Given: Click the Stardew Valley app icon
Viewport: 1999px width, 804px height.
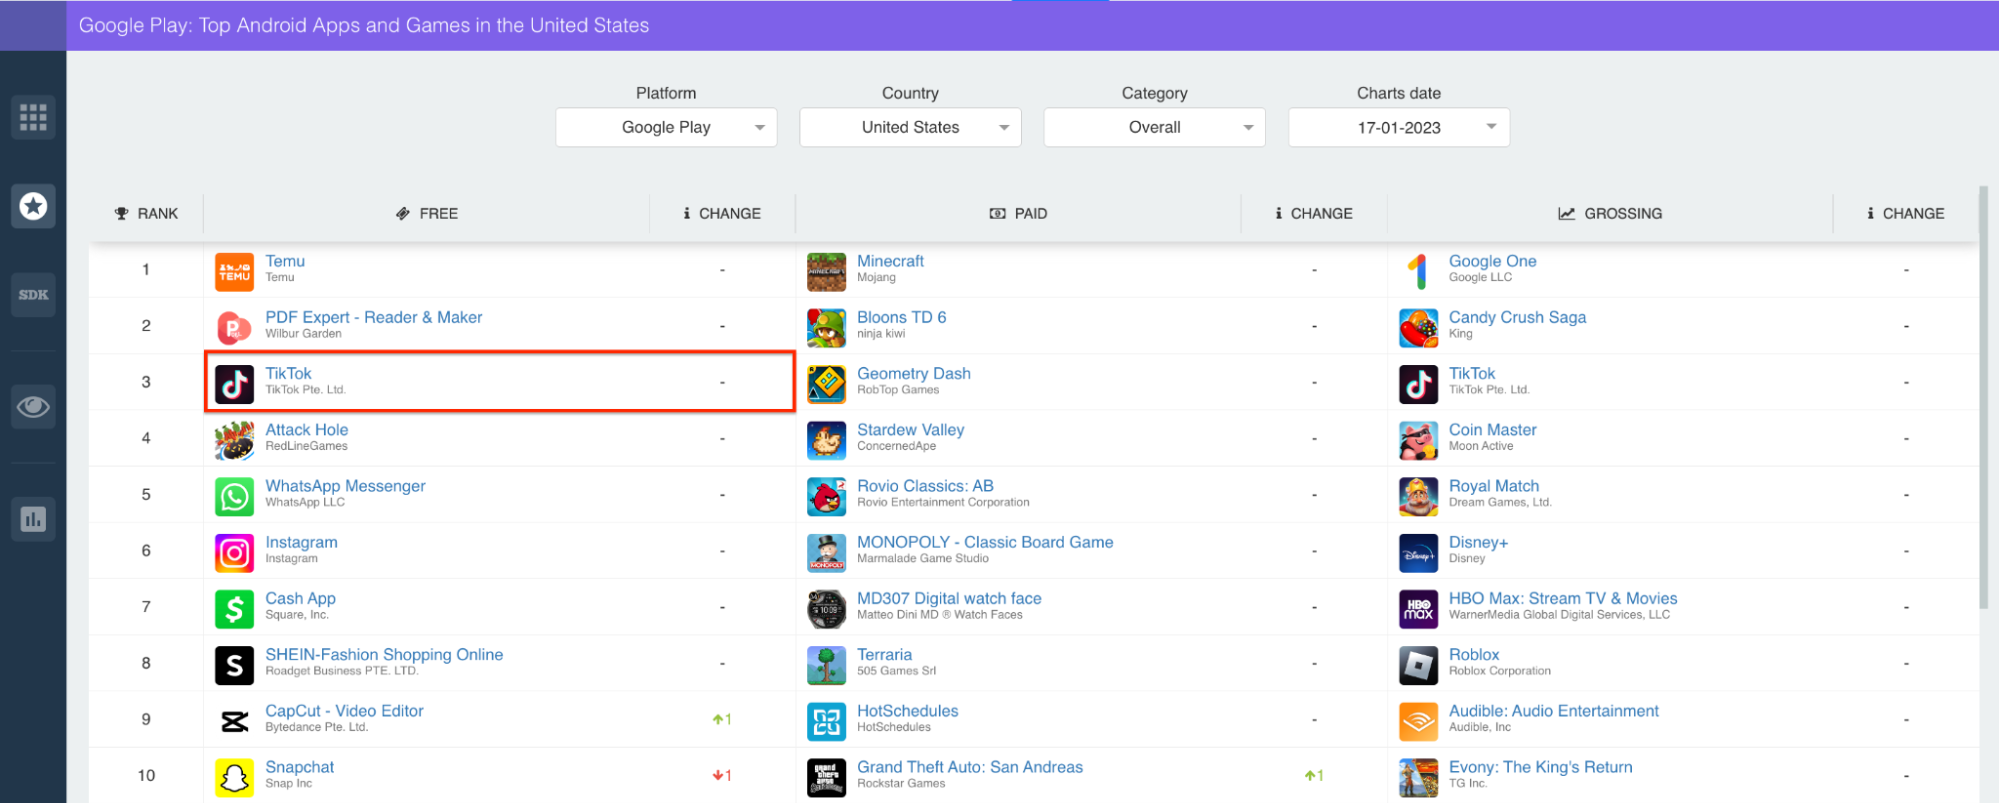Looking at the screenshot, I should 826,440.
